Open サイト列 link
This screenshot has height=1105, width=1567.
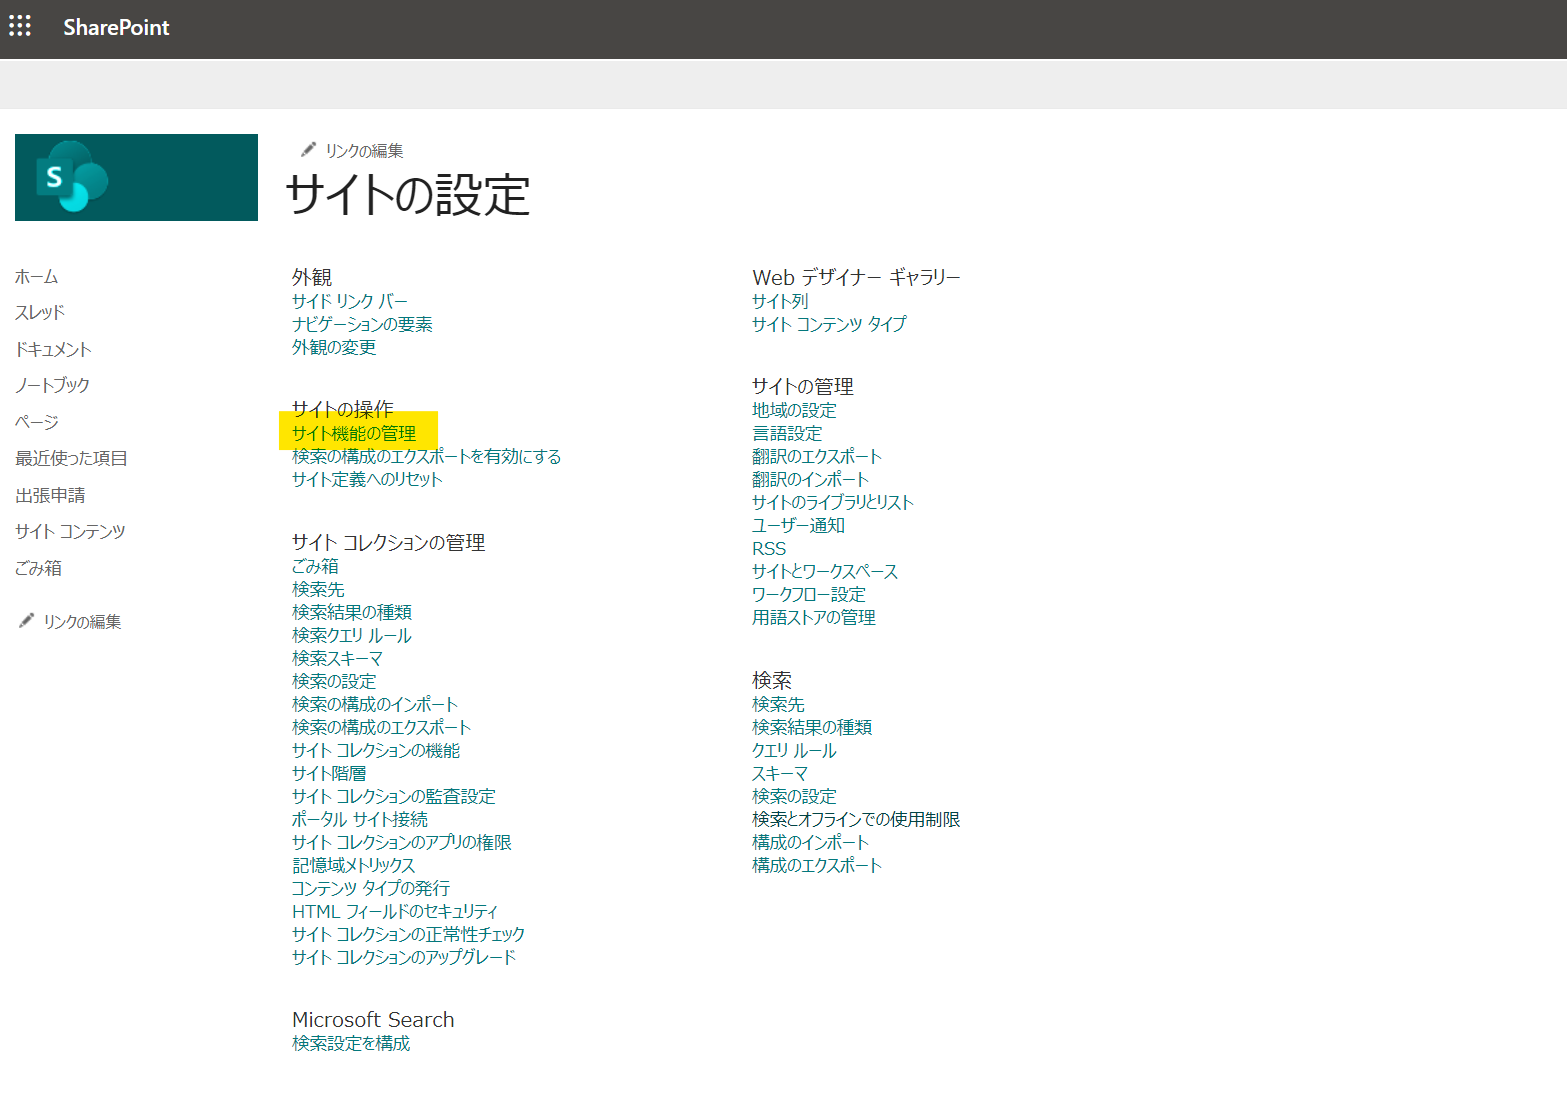pyautogui.click(x=780, y=301)
